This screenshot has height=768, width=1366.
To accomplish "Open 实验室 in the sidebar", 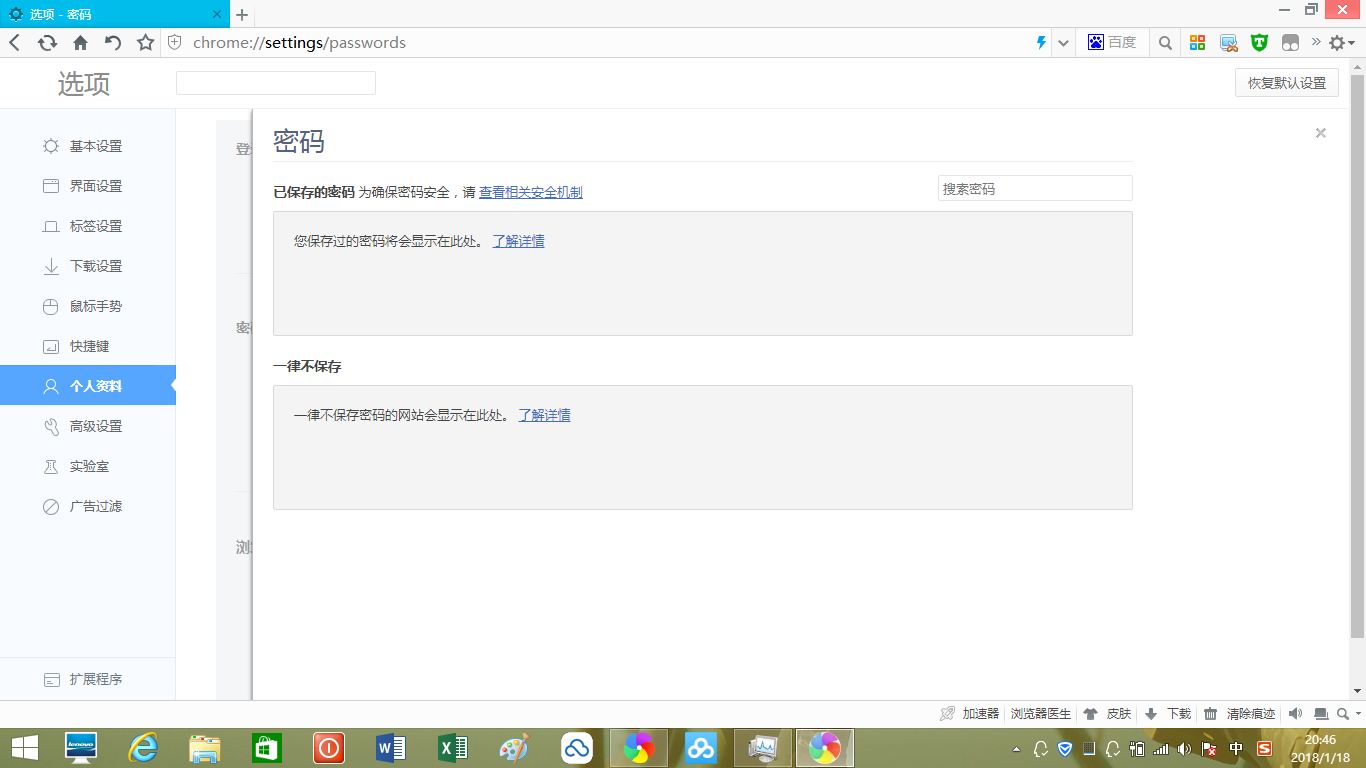I will click(x=88, y=466).
